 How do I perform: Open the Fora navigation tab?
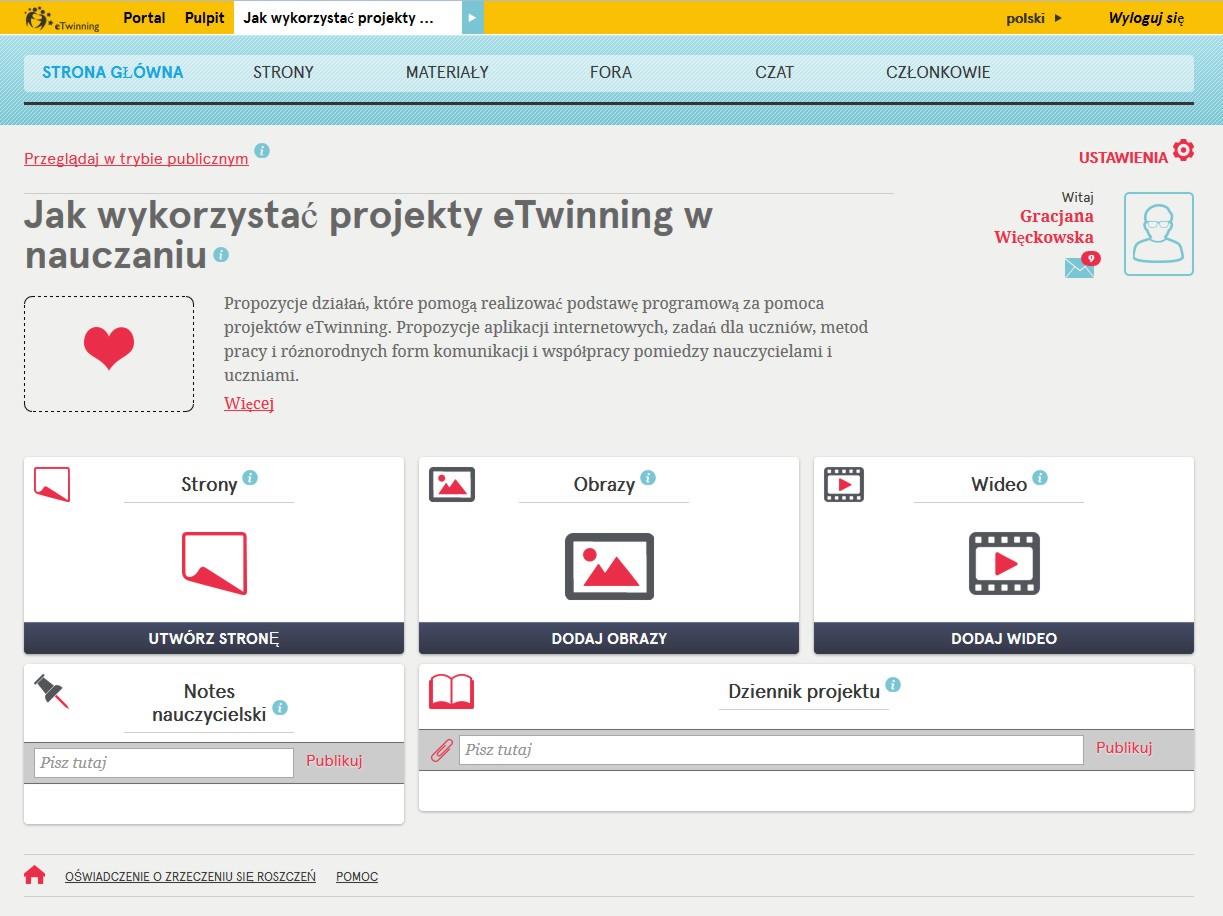coord(611,72)
